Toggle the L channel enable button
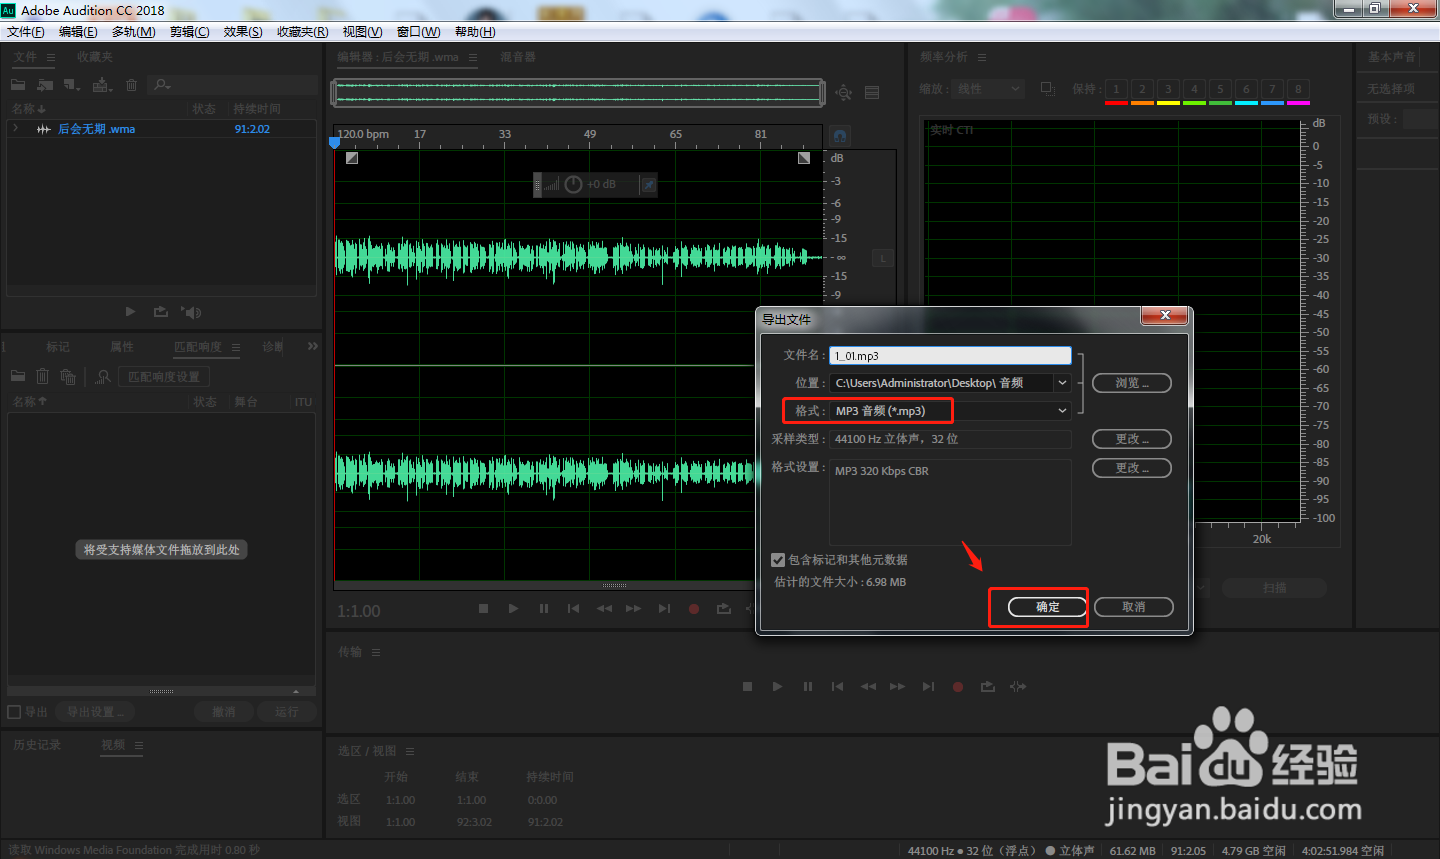Viewport: 1440px width, 859px height. (883, 259)
